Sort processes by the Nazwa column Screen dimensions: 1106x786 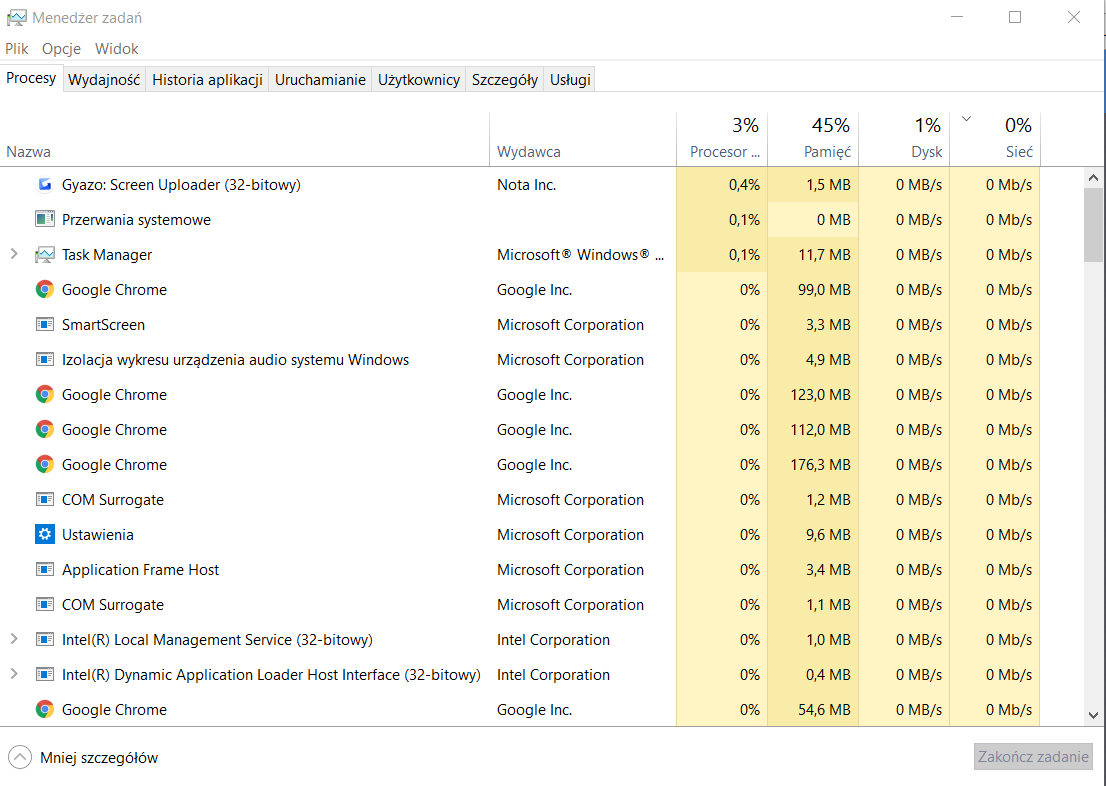click(x=245, y=140)
